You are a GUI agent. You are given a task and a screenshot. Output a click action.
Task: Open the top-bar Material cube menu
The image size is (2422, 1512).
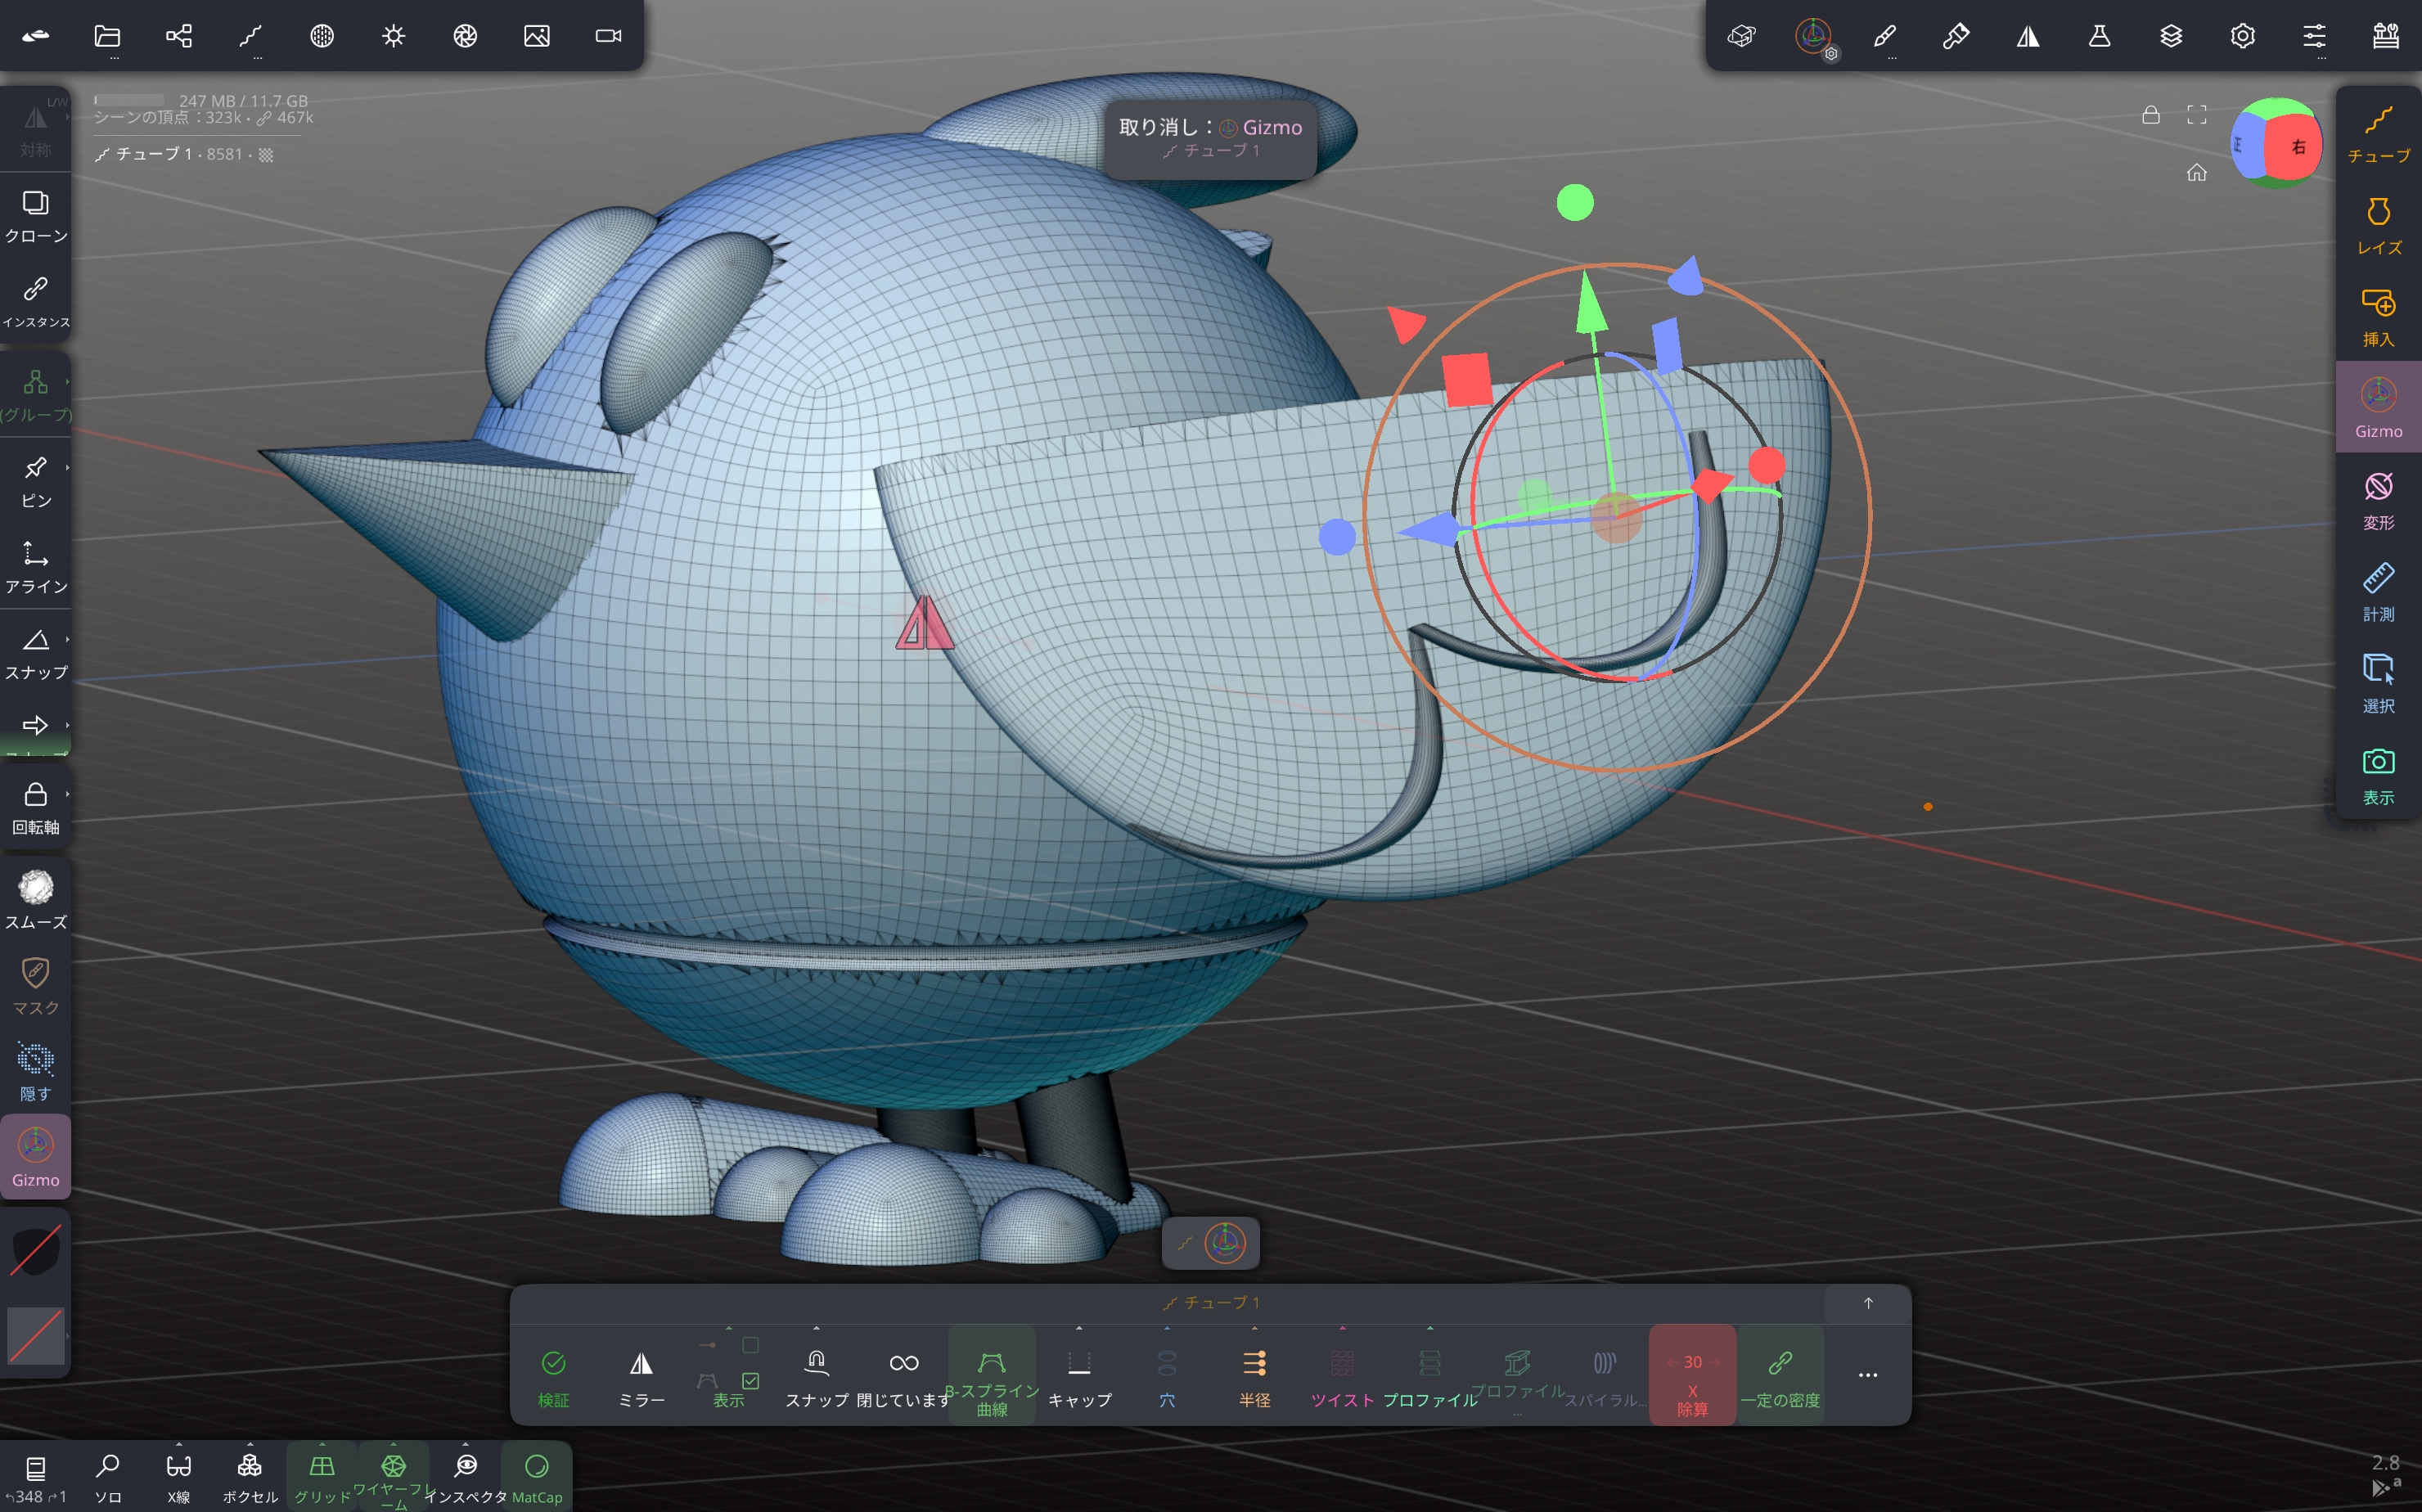tap(1741, 36)
